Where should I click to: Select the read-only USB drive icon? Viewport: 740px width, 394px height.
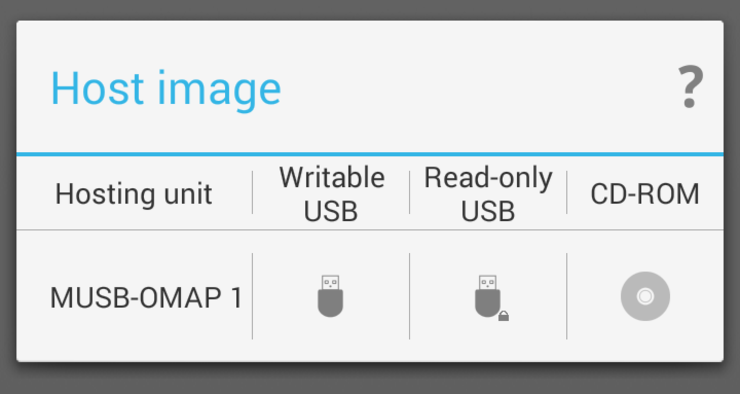491,298
